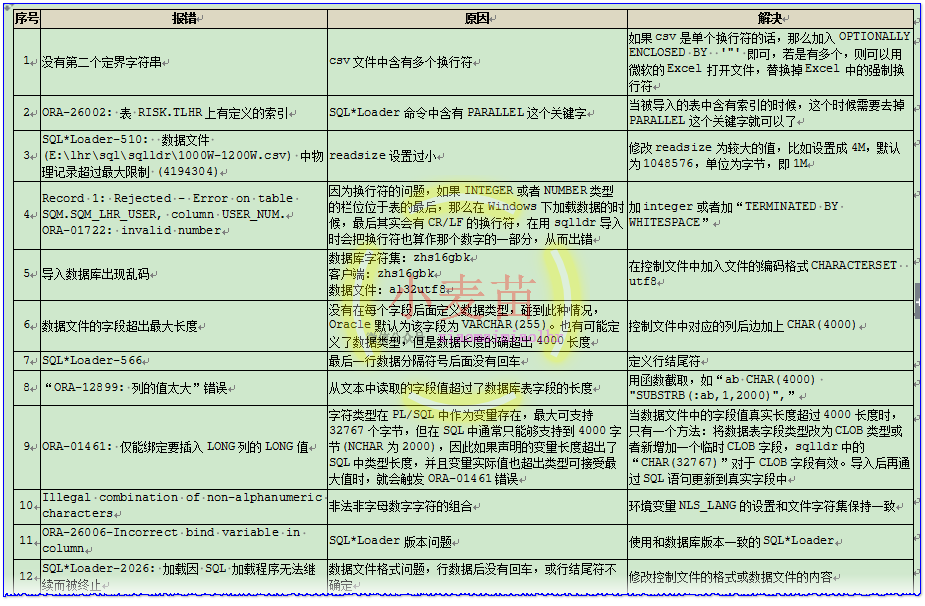Screen dimensions: 925x606
Task: Select the ORA-01461 LONG 值 error cell
Action: click(184, 447)
